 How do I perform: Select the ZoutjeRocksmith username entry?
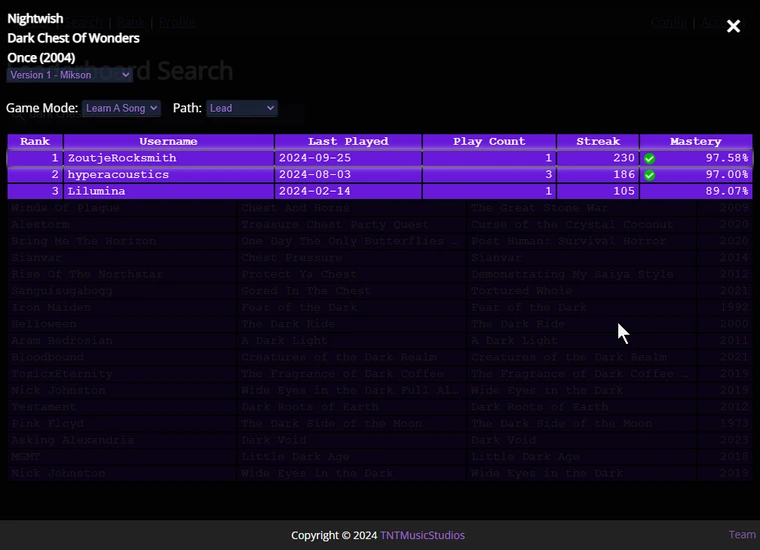click(121, 158)
